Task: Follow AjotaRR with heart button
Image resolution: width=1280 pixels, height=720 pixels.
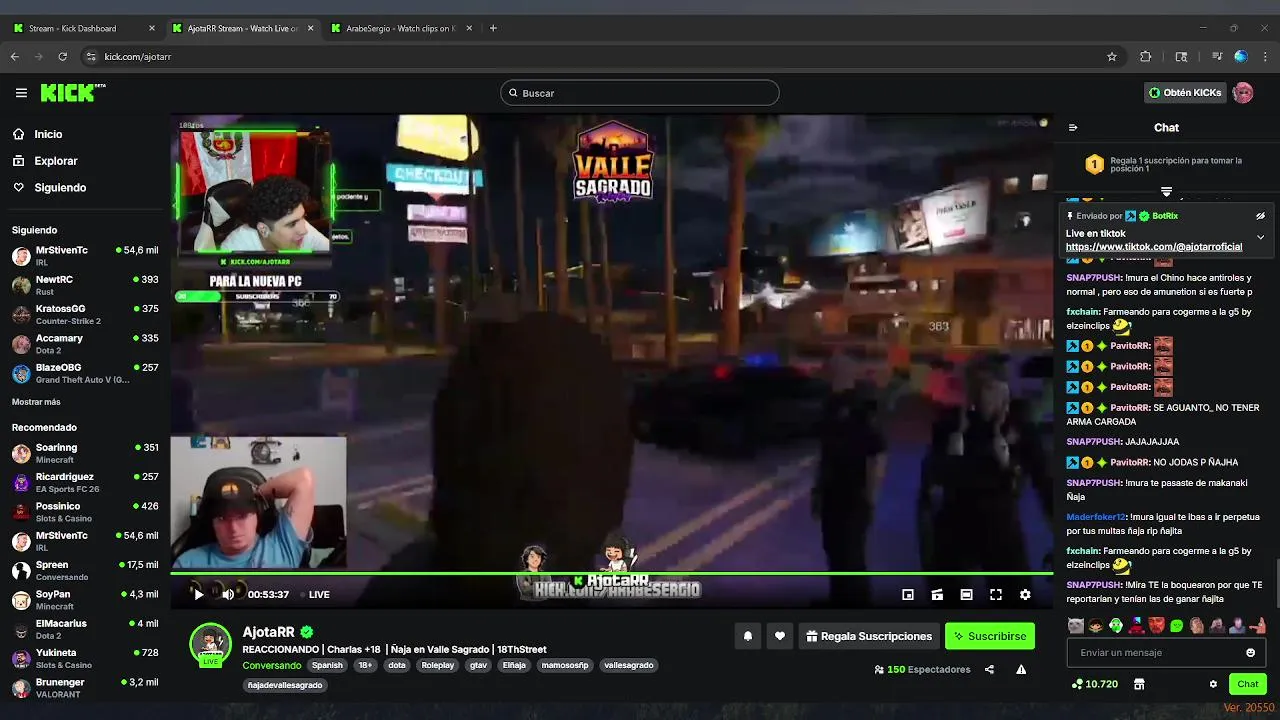Action: click(x=780, y=636)
